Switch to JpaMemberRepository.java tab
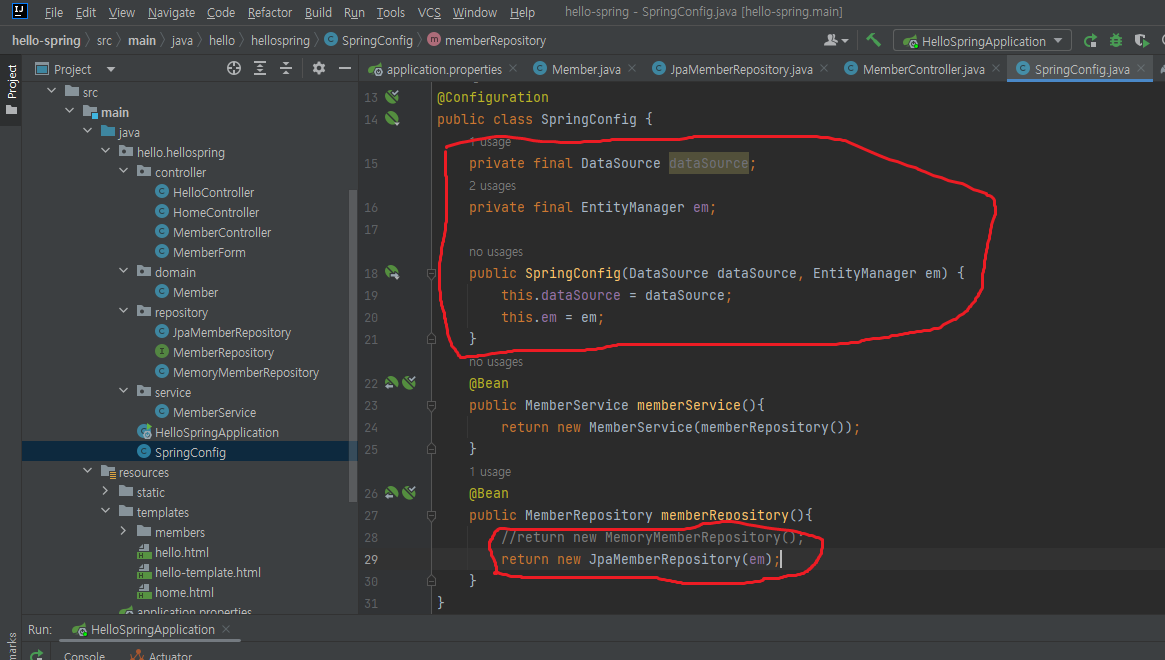This screenshot has height=660, width=1165. point(741,69)
